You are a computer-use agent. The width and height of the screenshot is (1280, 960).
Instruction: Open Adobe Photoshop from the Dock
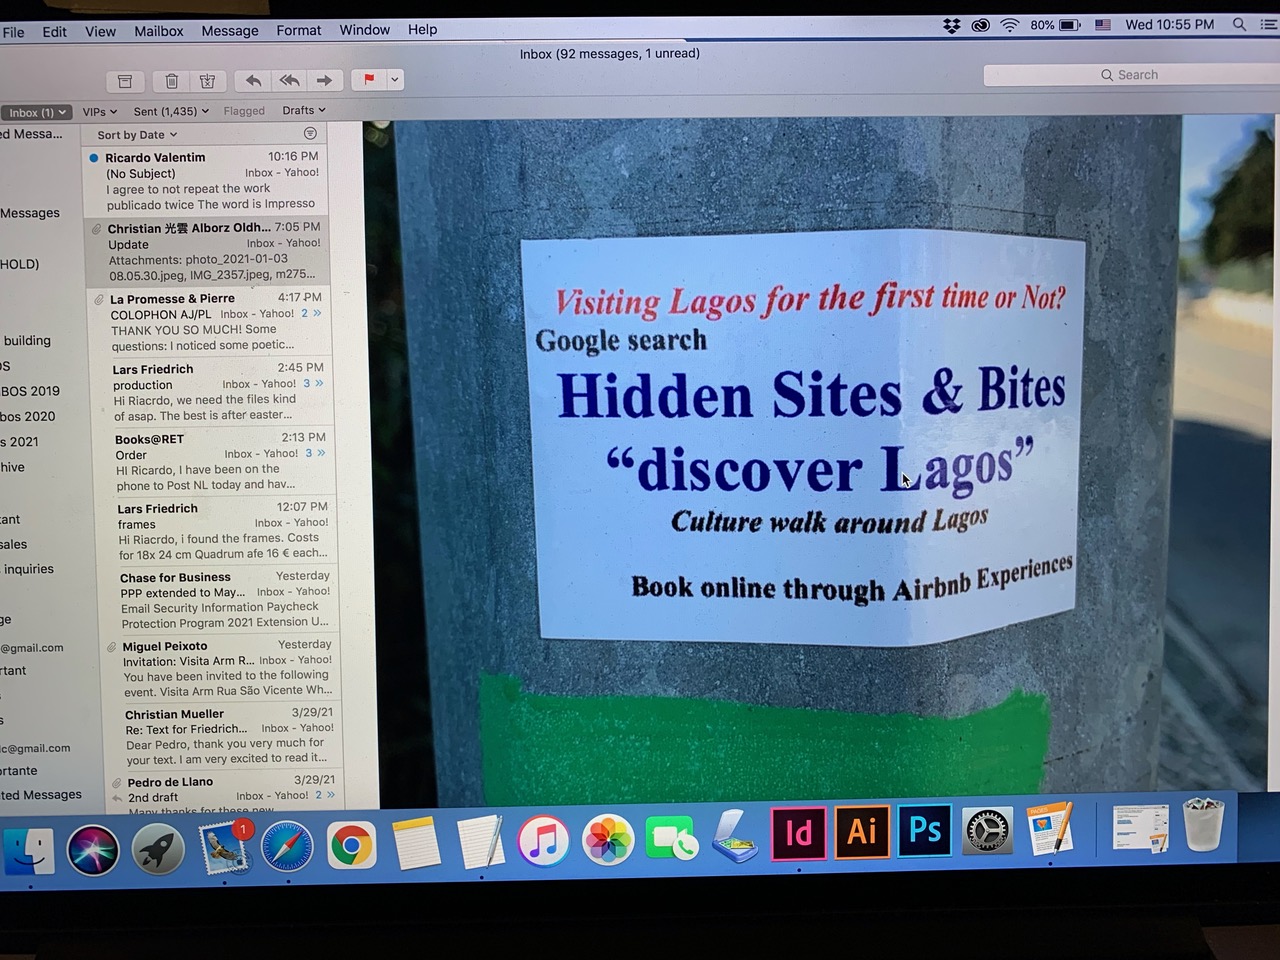[x=924, y=832]
